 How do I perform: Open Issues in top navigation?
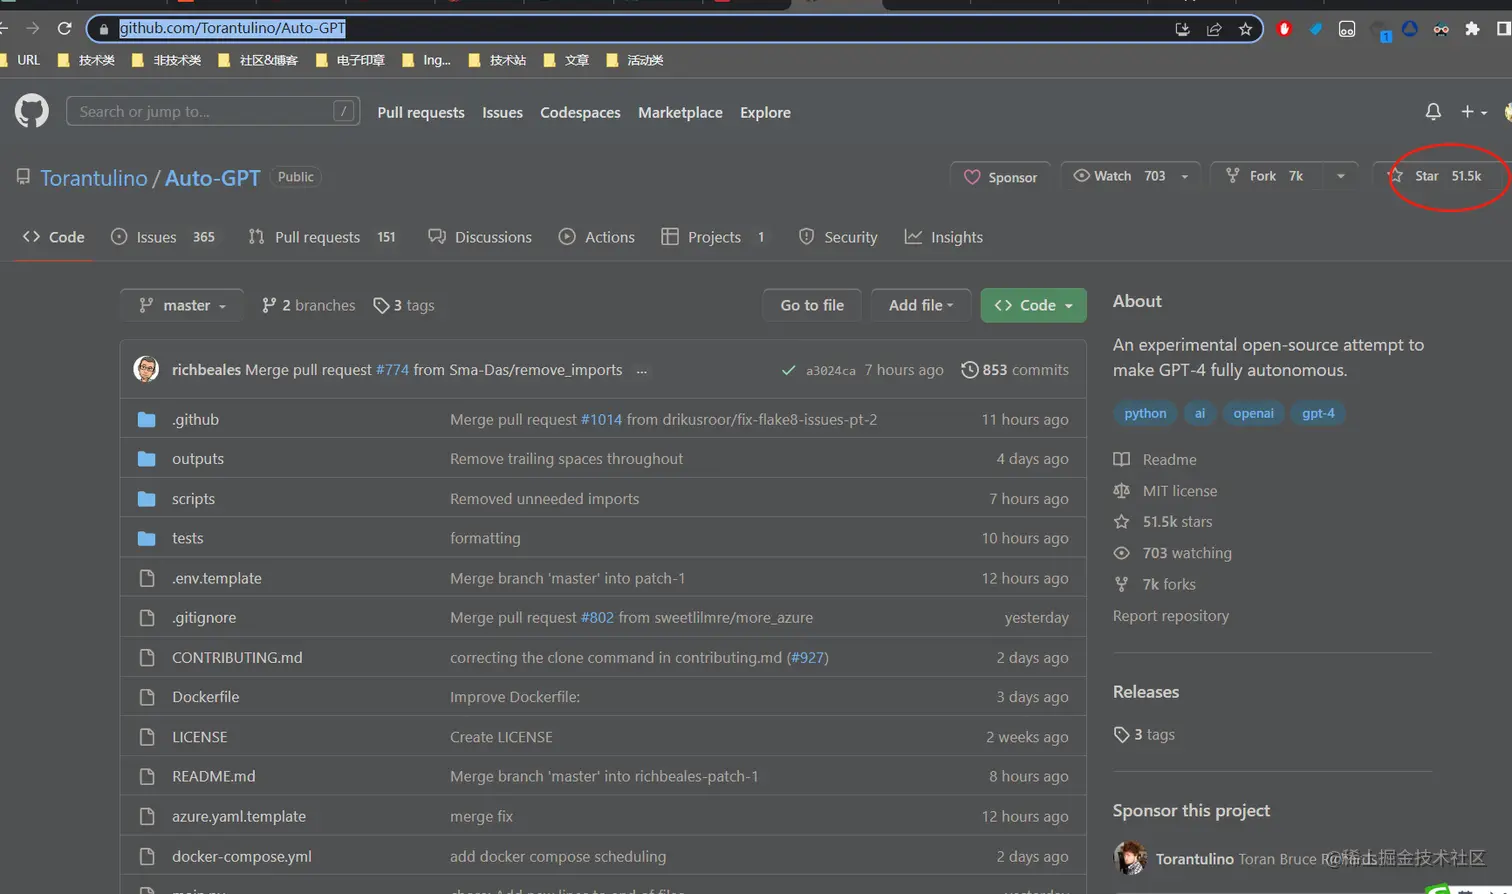(502, 112)
